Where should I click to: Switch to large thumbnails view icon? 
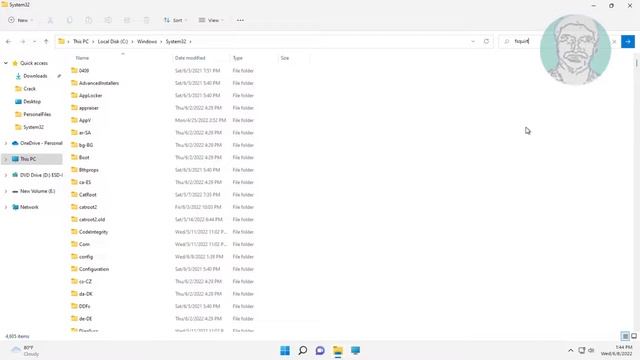[x=634, y=336]
